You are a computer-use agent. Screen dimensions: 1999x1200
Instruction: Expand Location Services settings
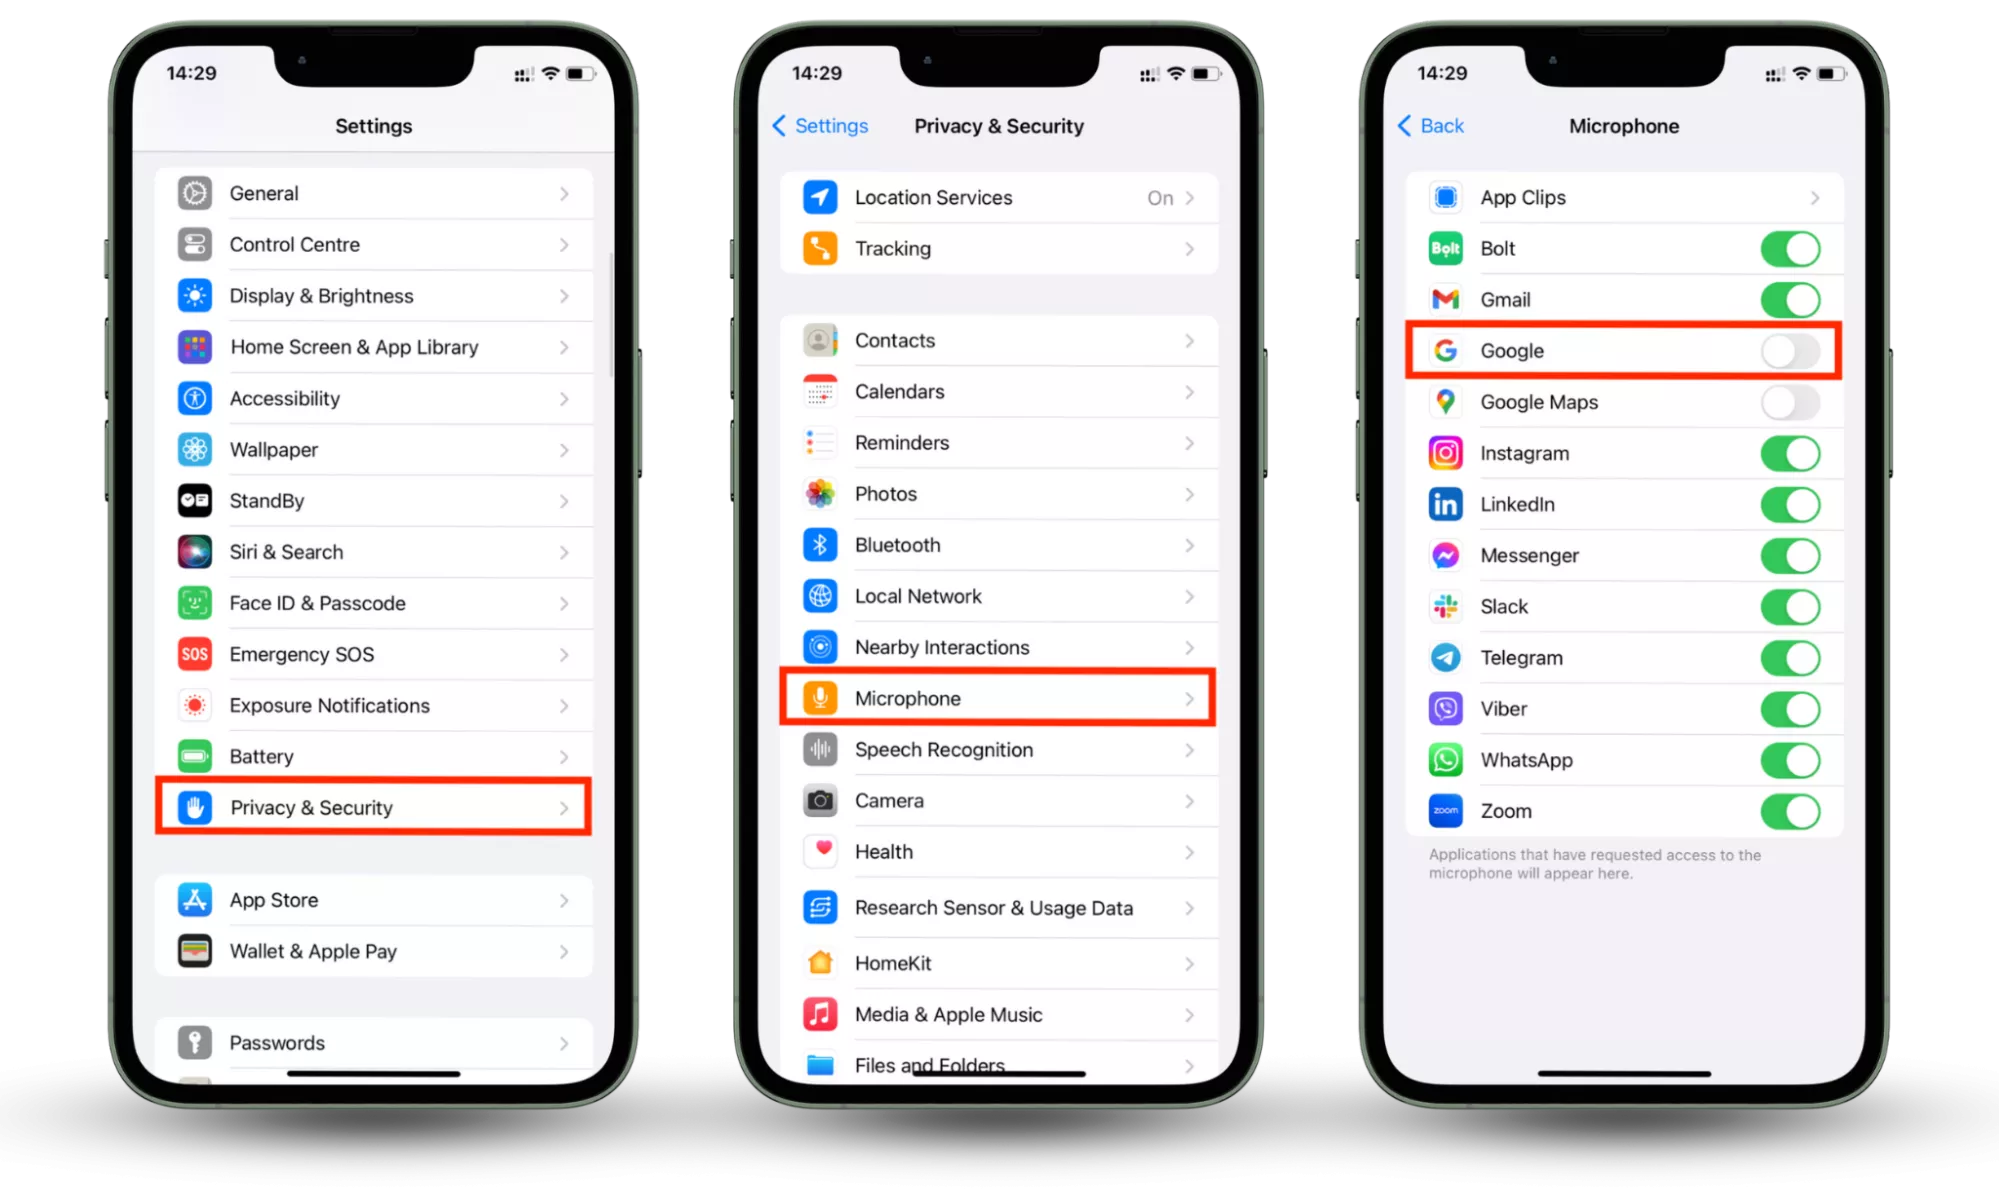[998, 197]
